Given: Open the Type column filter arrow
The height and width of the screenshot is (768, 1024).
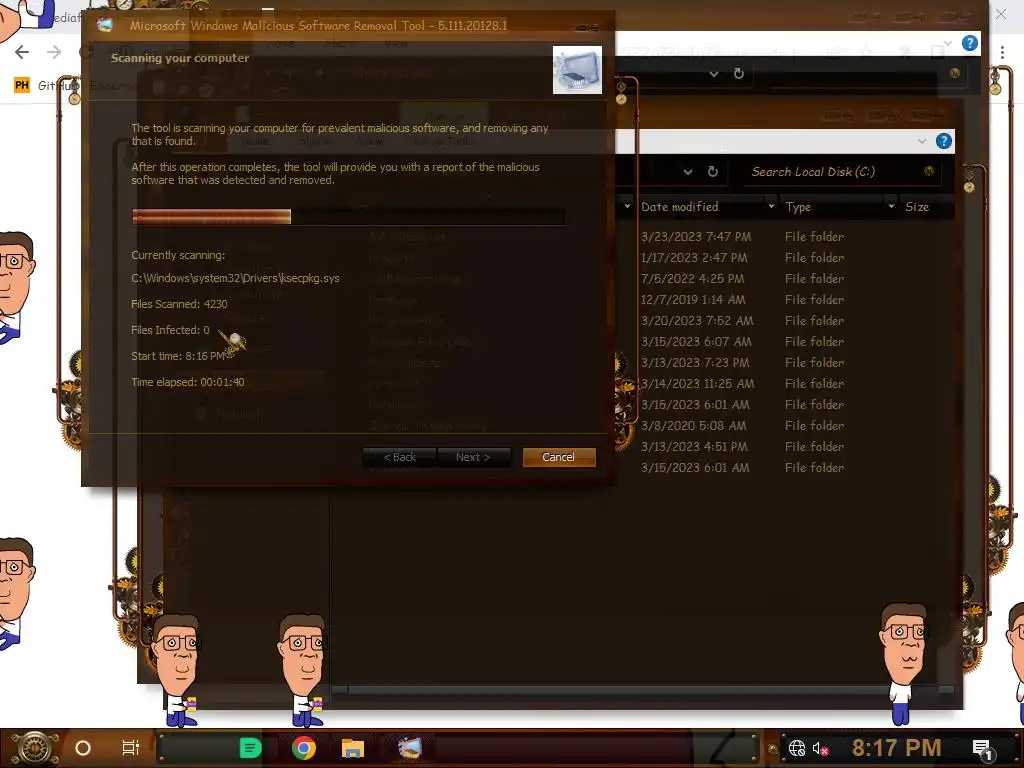Looking at the screenshot, I should point(891,206).
